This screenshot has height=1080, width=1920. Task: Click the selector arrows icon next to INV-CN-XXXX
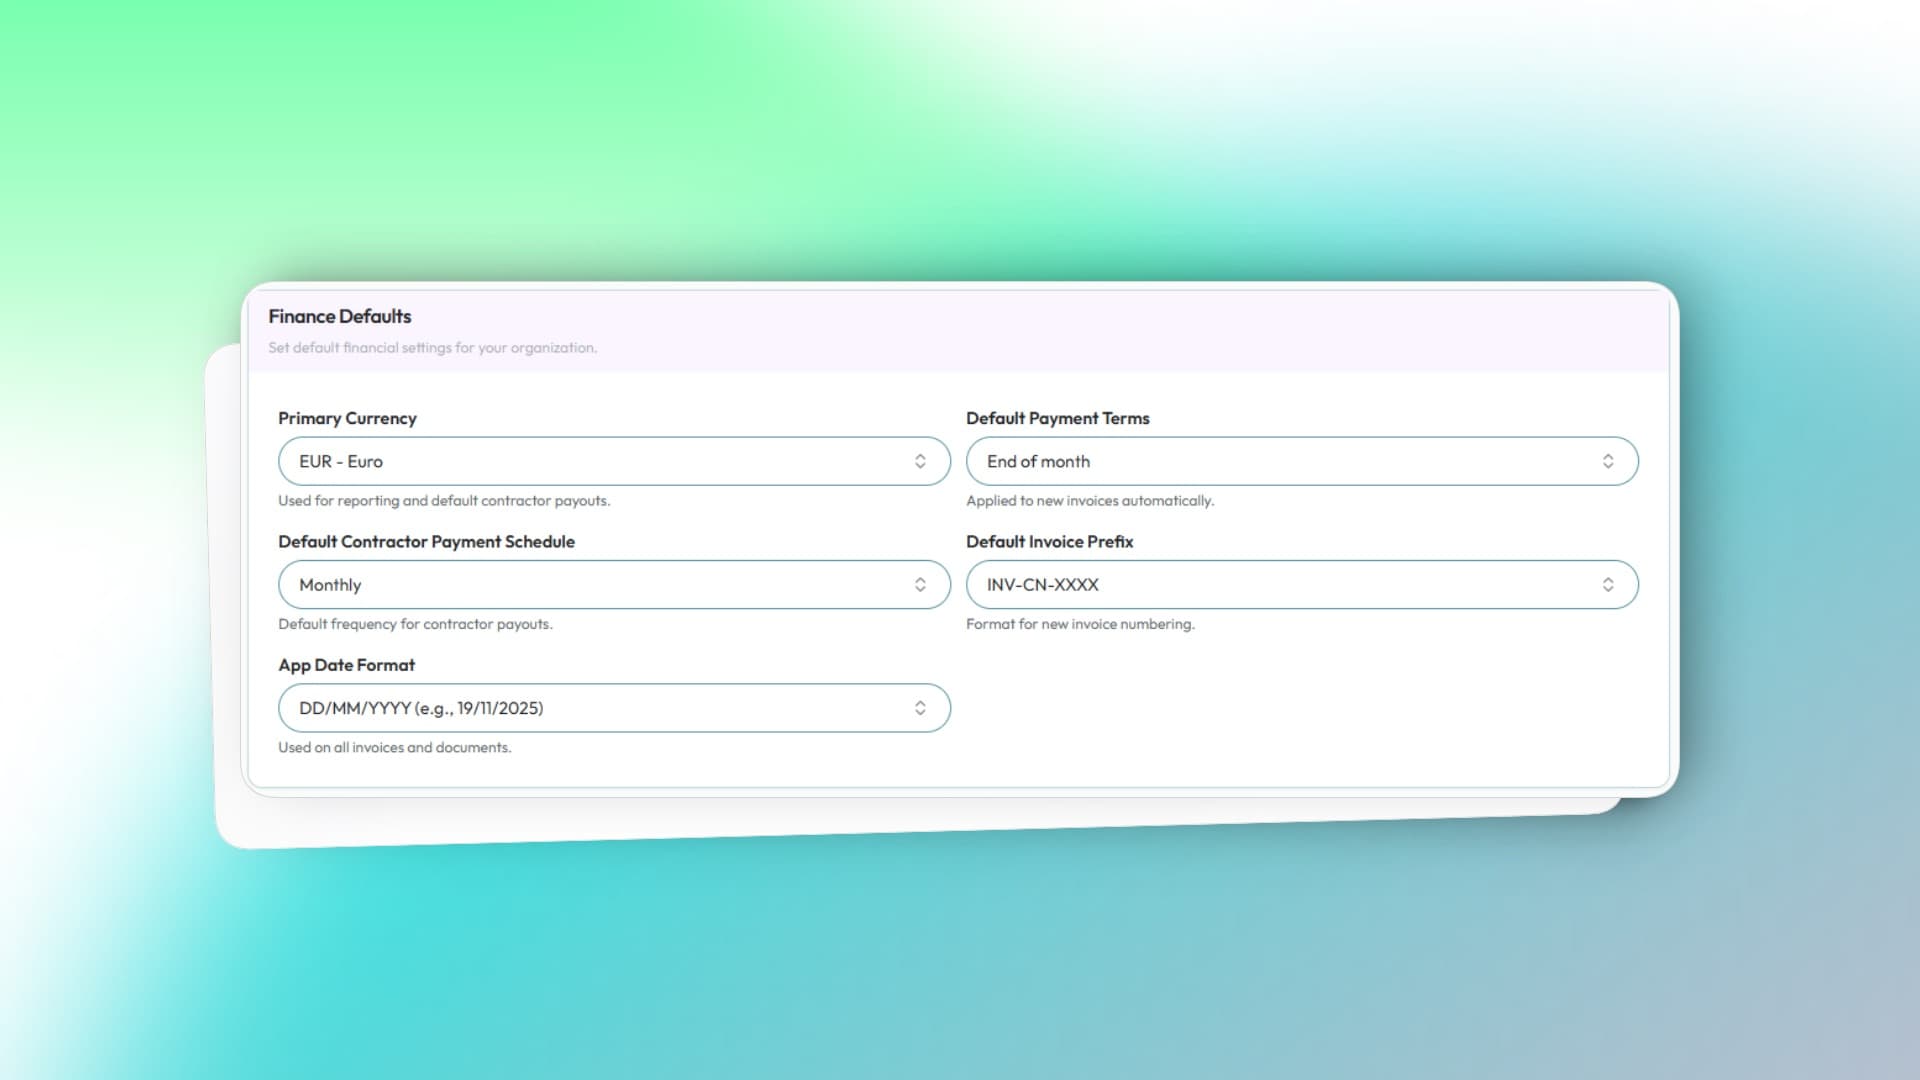[x=1608, y=585]
